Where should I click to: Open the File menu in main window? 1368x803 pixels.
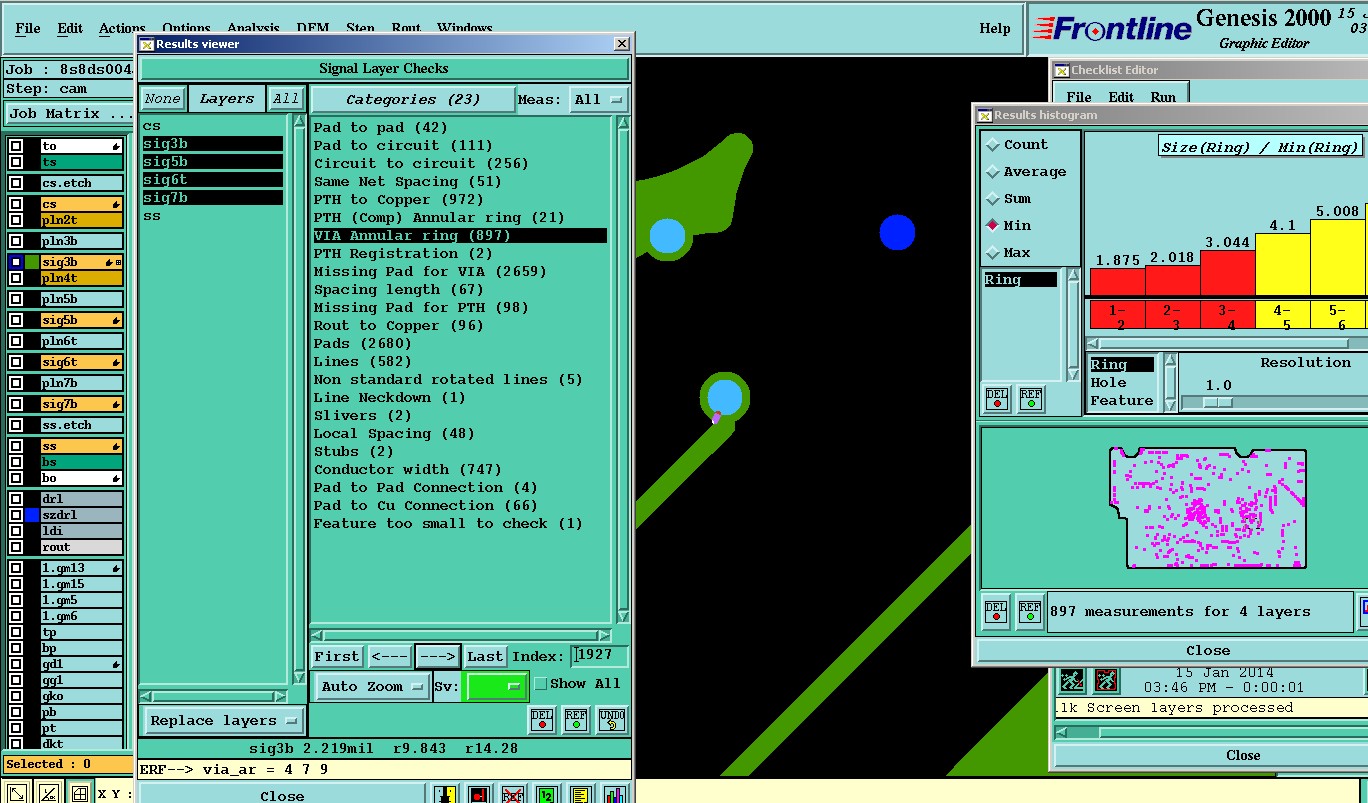(28, 28)
